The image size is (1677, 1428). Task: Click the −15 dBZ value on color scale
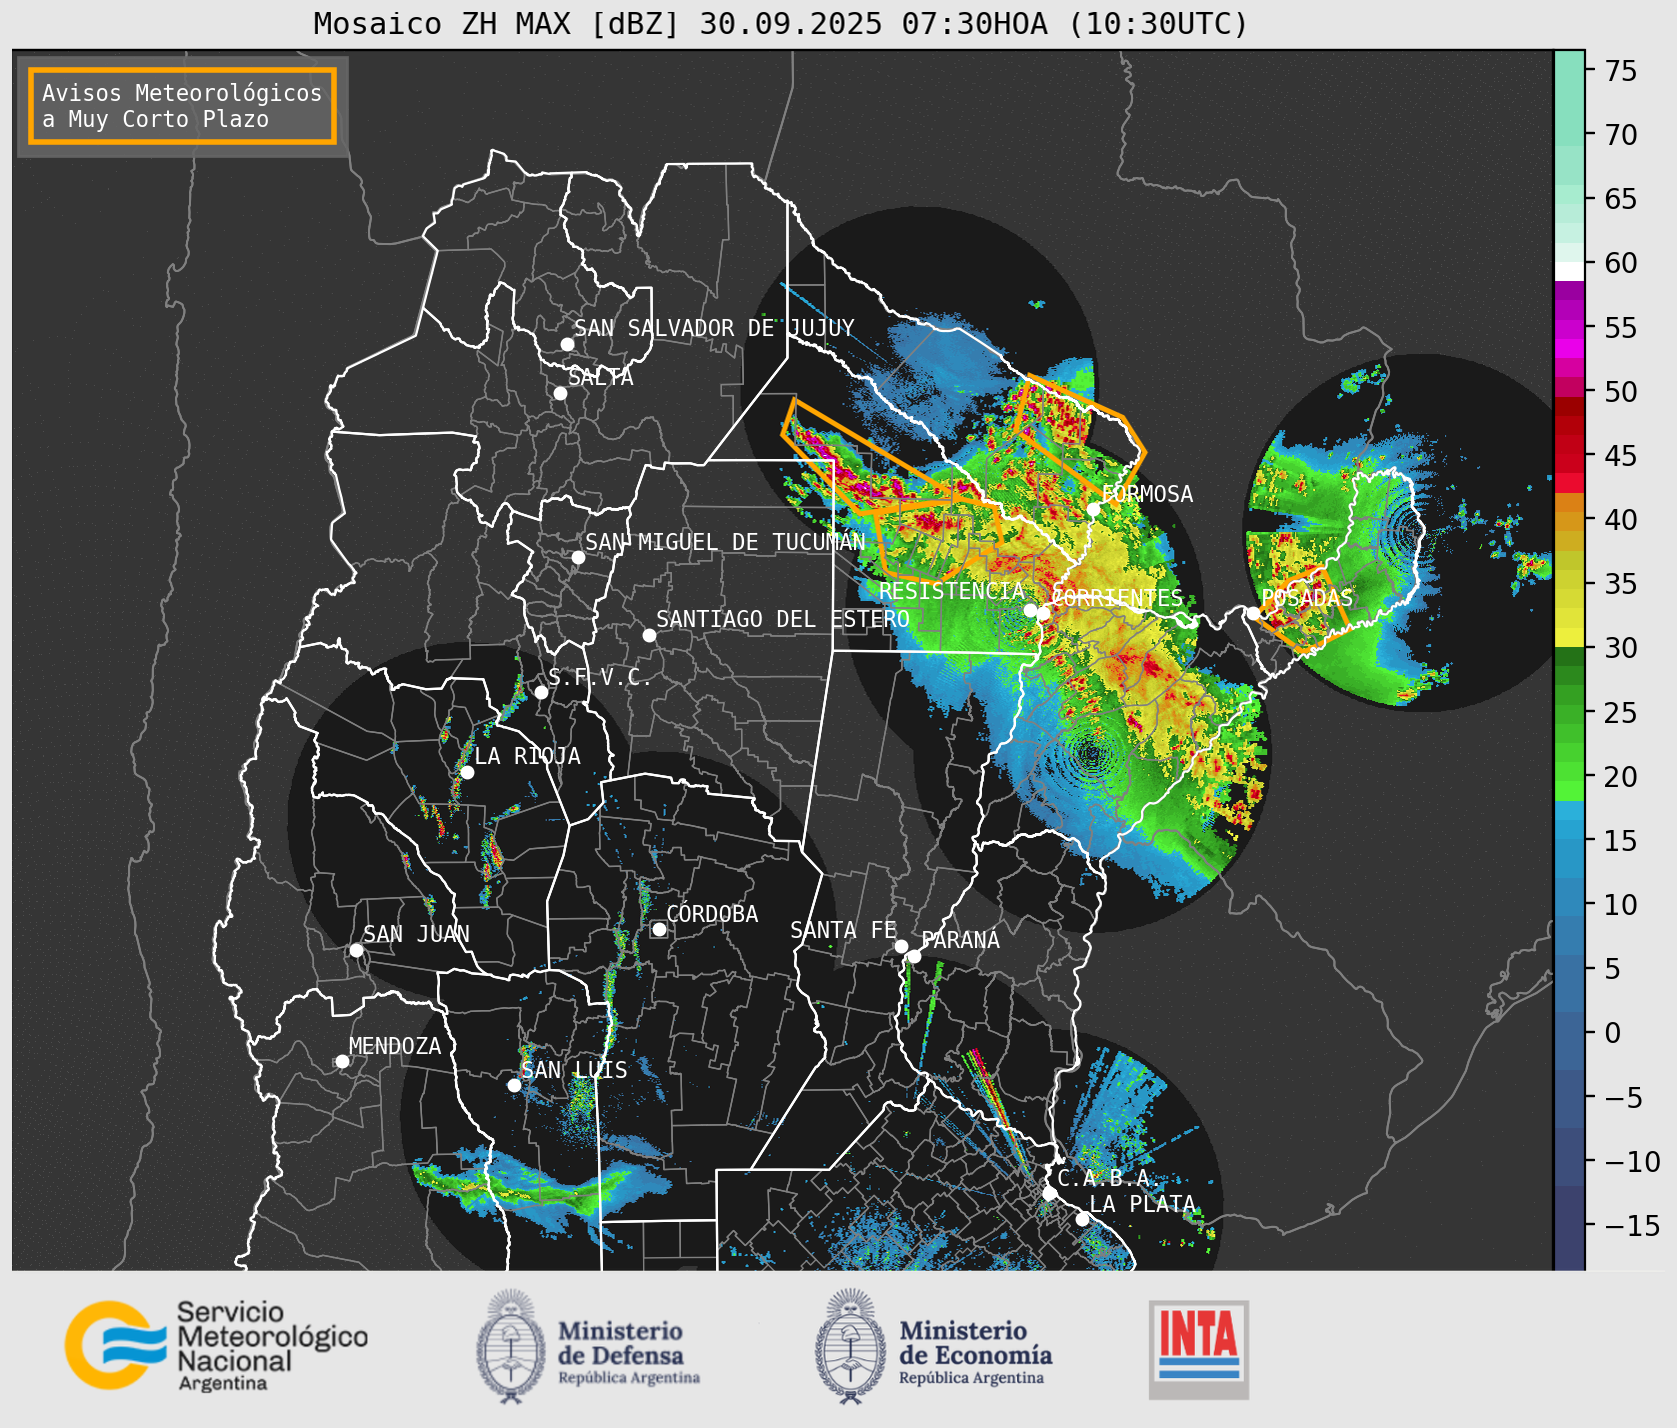(x=1632, y=1225)
